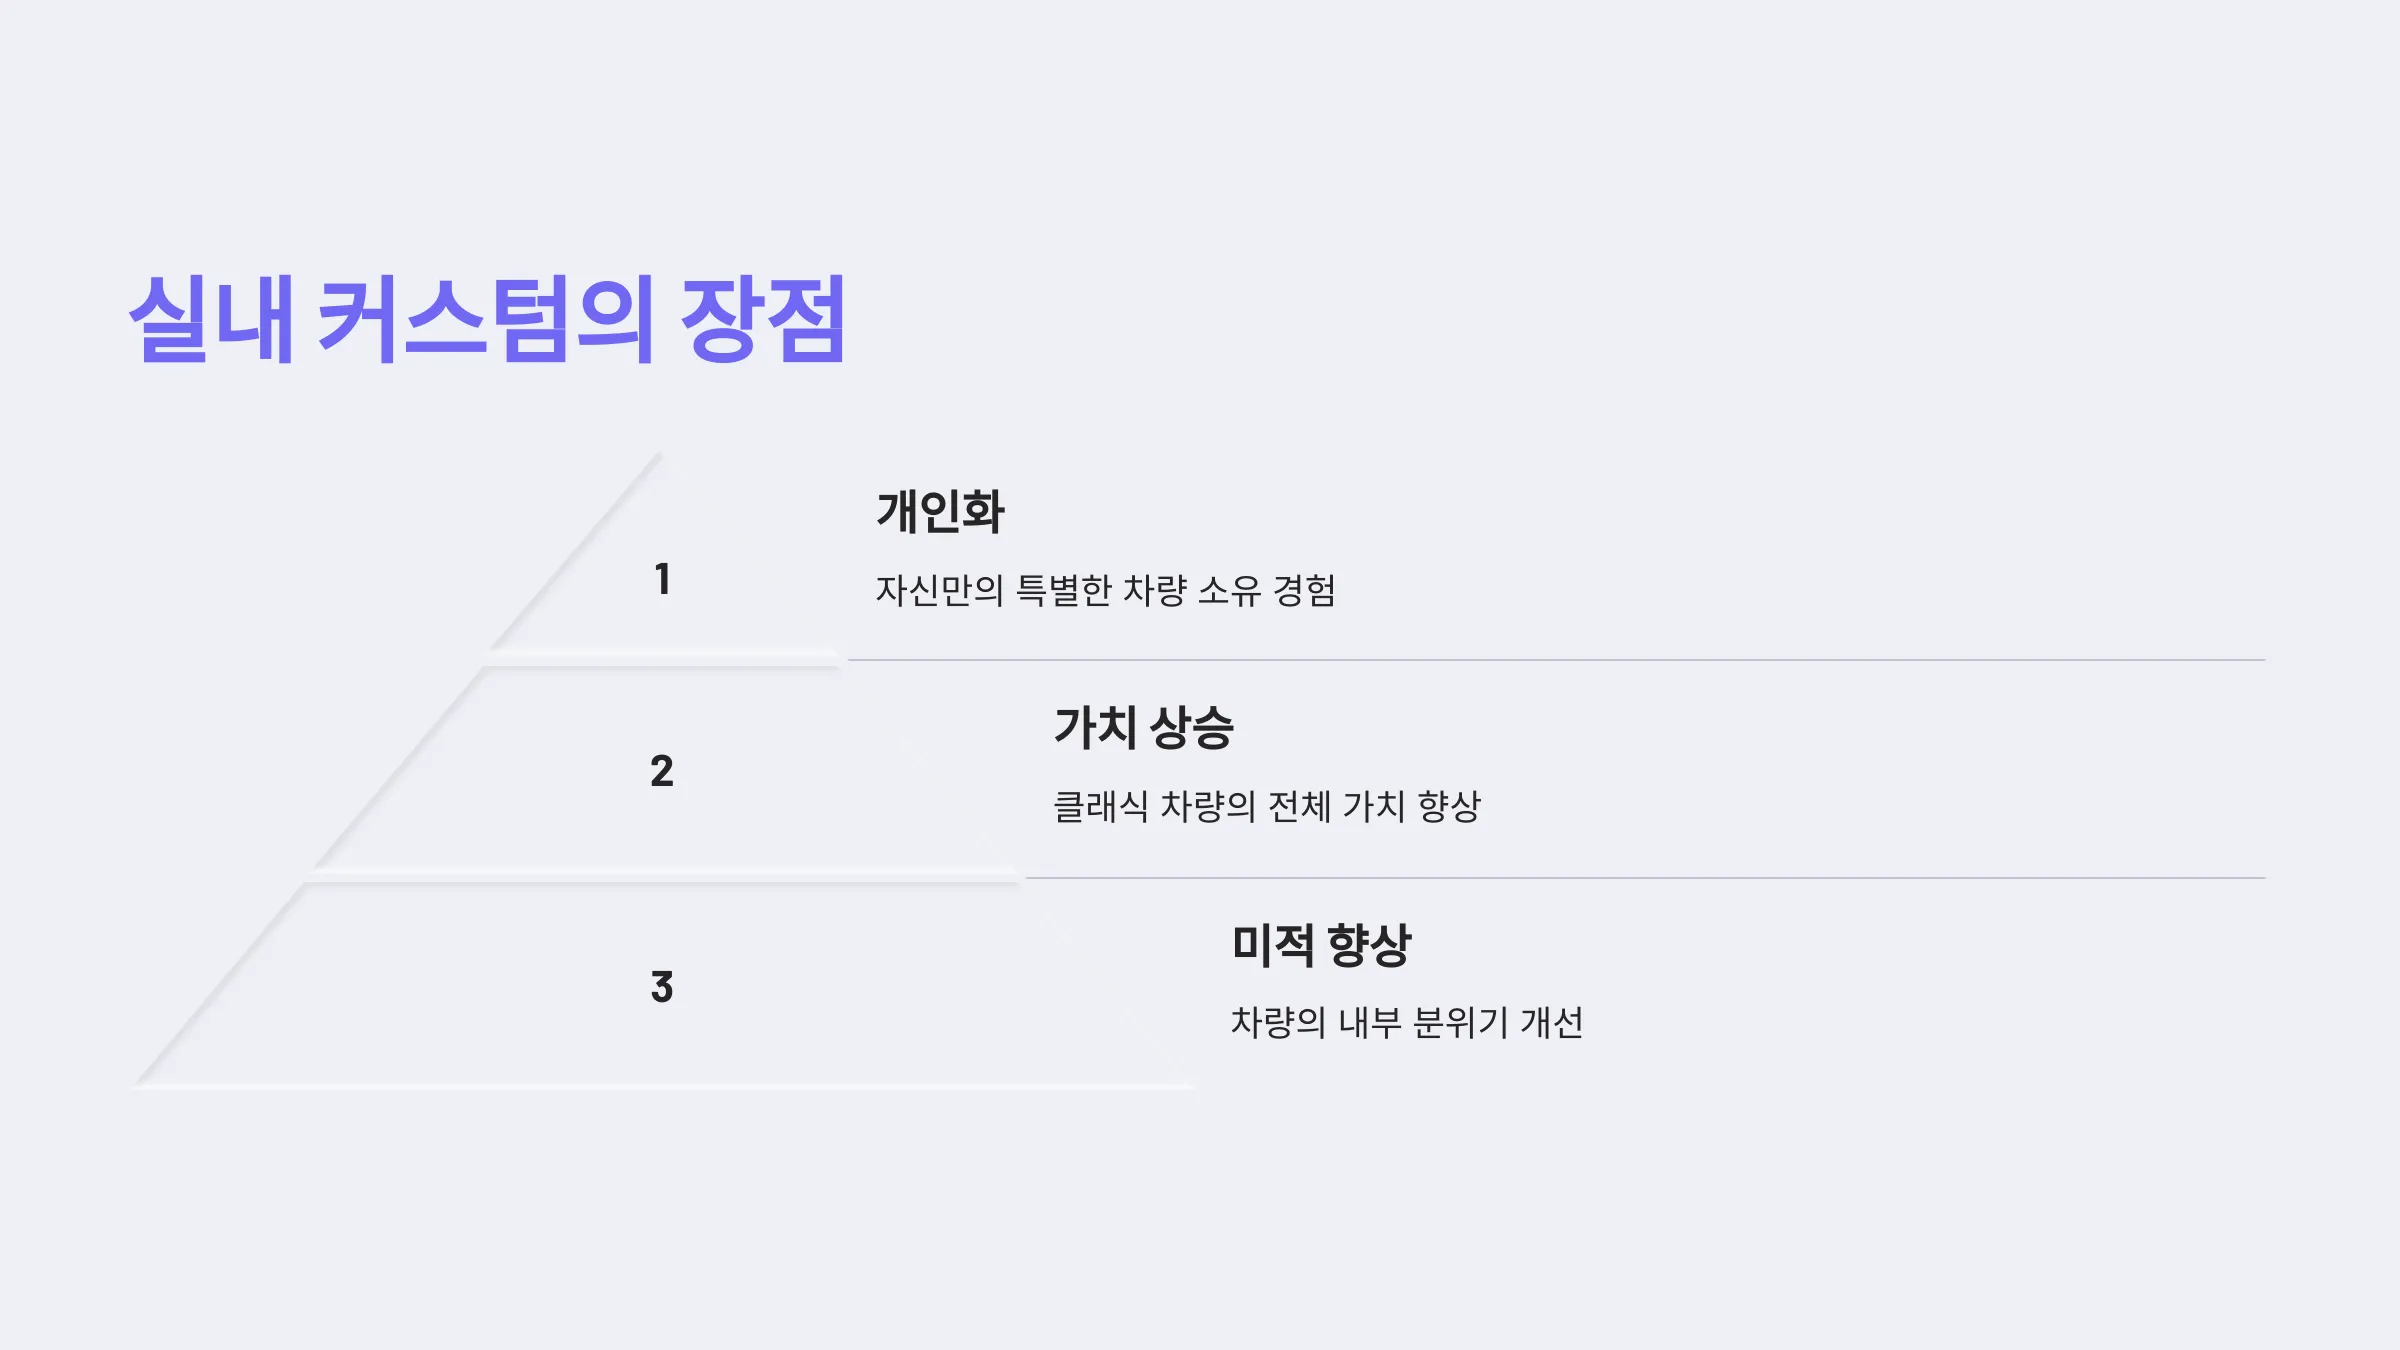Click the pyramid's bottom base edge line
Screen dimensions: 2400x1350
[x=662, y=1085]
